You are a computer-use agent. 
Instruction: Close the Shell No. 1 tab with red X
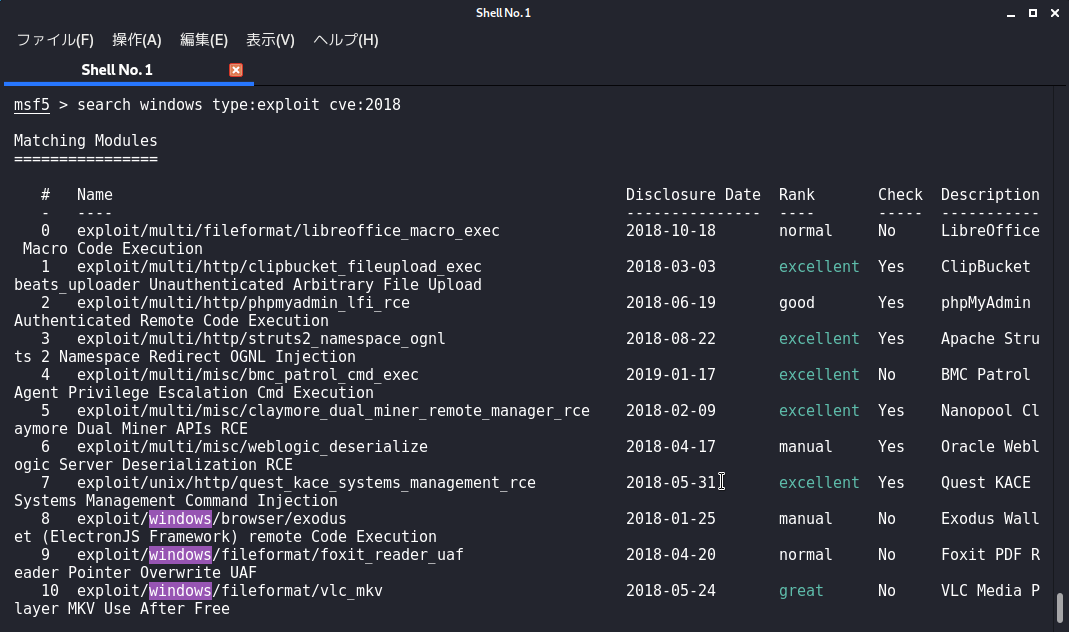pos(236,70)
